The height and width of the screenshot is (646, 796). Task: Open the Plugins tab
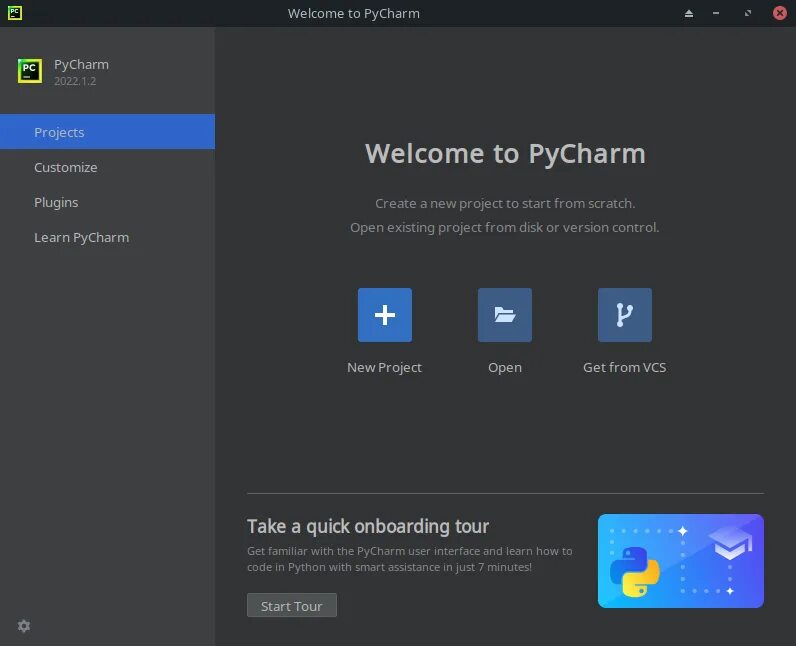[107, 202]
